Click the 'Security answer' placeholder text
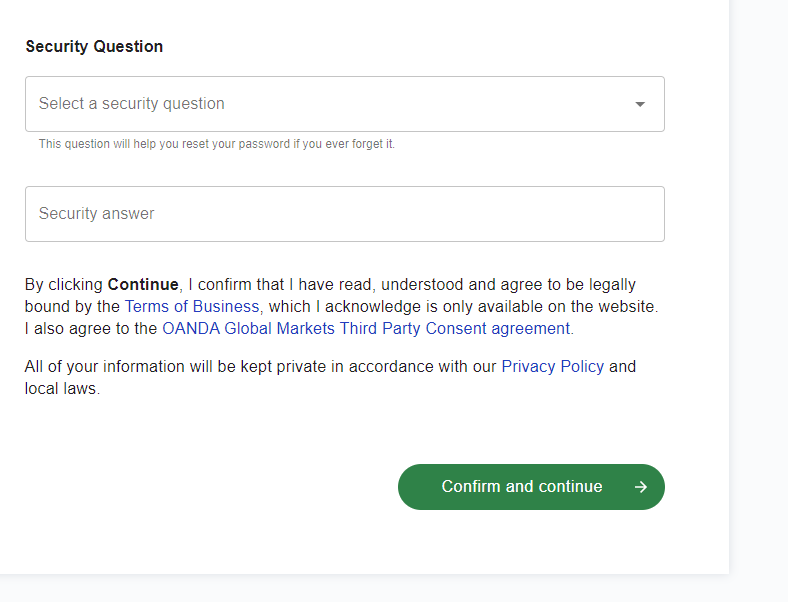The width and height of the screenshot is (788, 602). 96,214
